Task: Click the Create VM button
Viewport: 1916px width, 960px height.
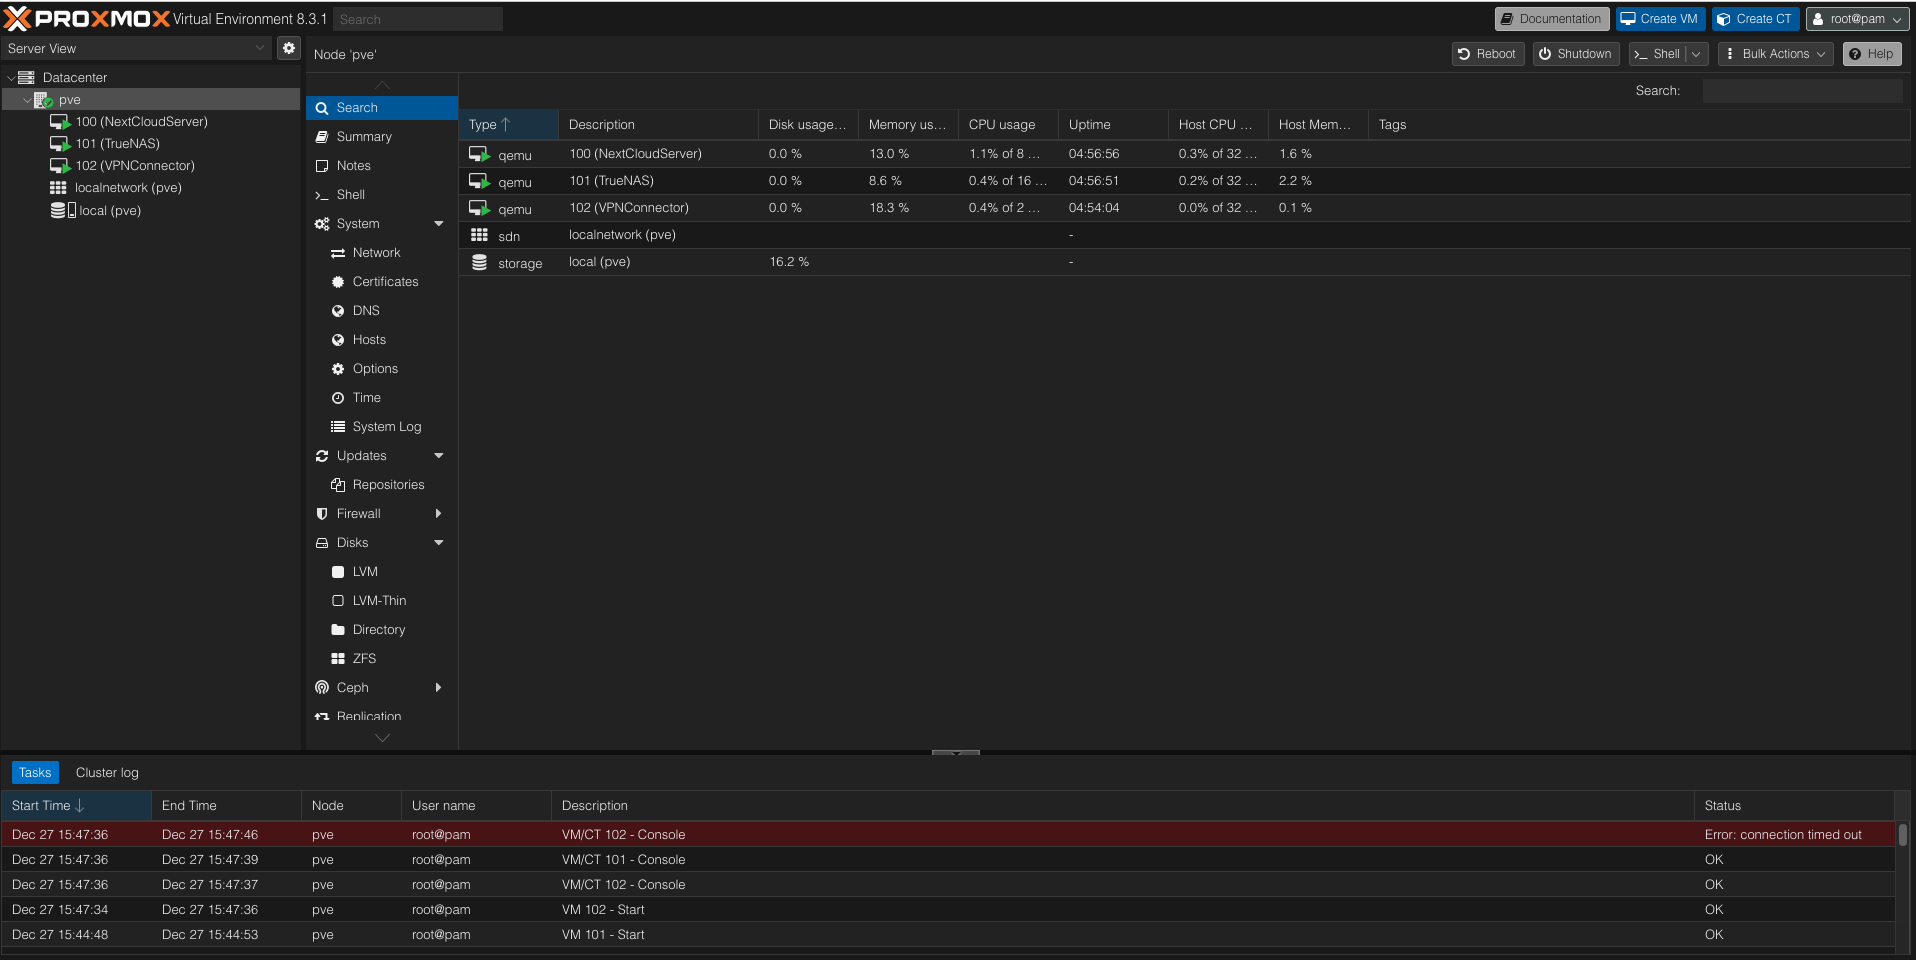Action: [1660, 19]
